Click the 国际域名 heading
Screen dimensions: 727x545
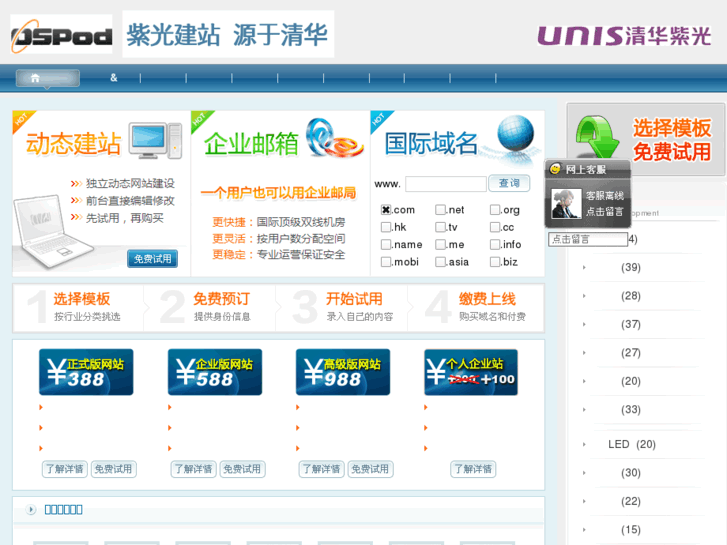(431, 143)
